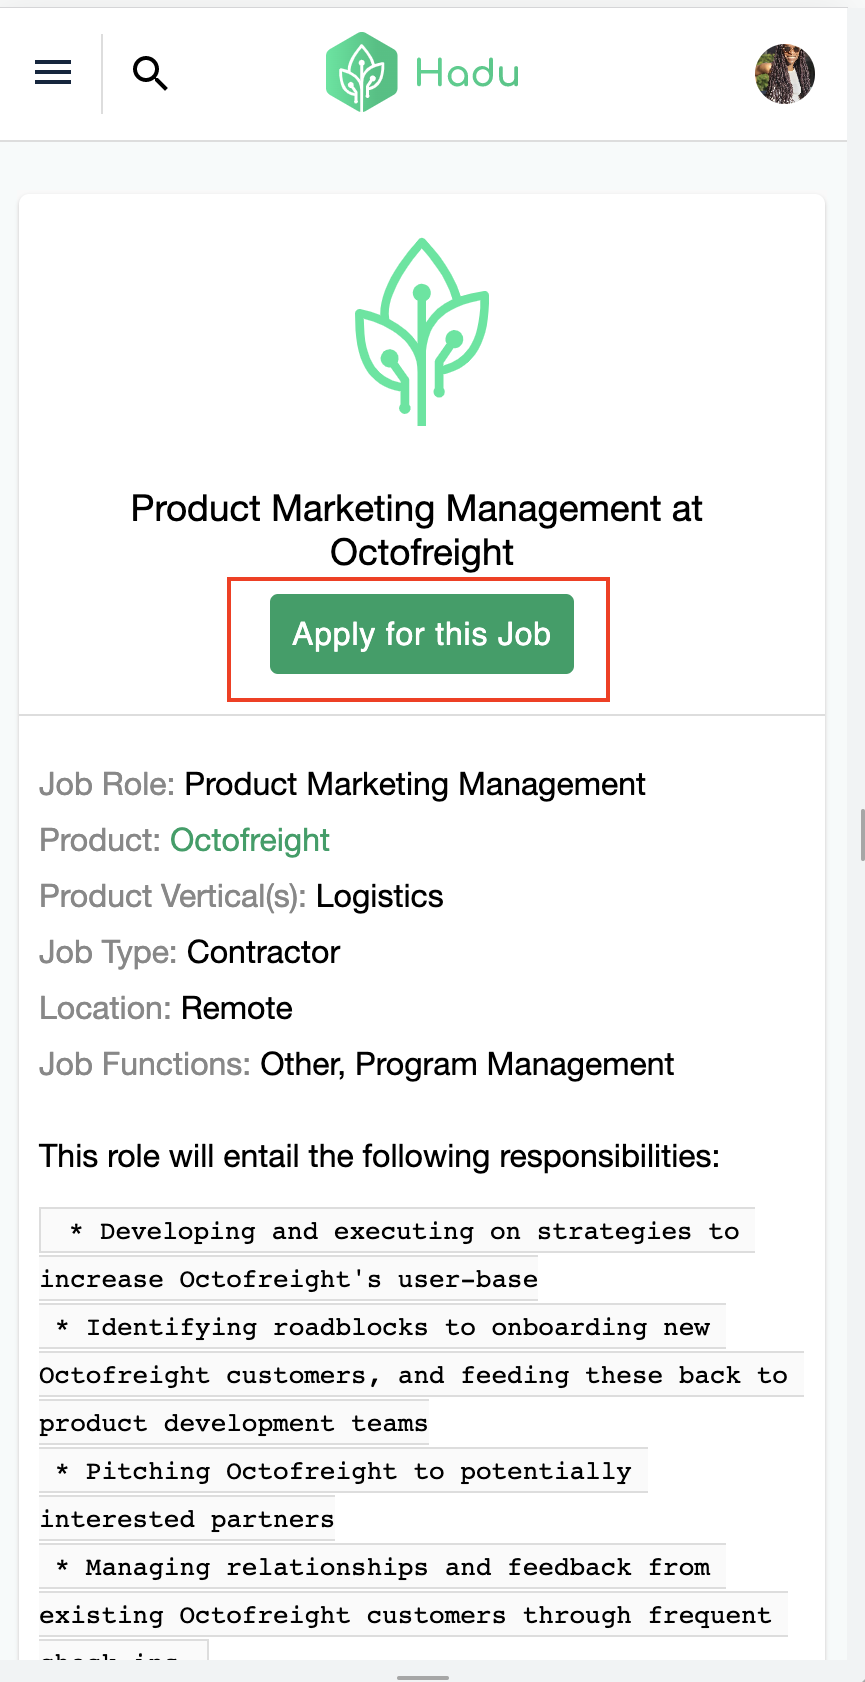Click the Hadu hexagon logo

coord(361,72)
